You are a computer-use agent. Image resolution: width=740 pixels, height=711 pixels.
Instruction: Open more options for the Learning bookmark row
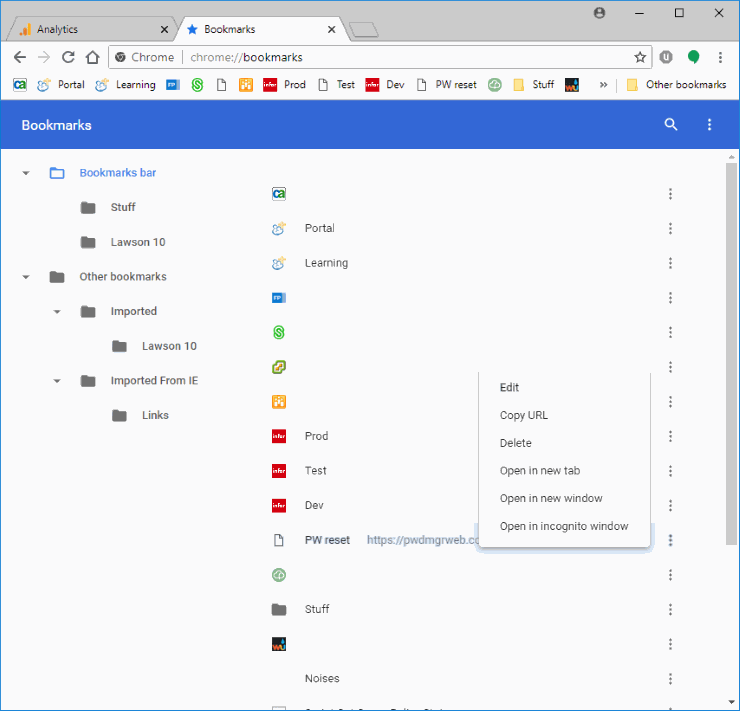(x=670, y=263)
